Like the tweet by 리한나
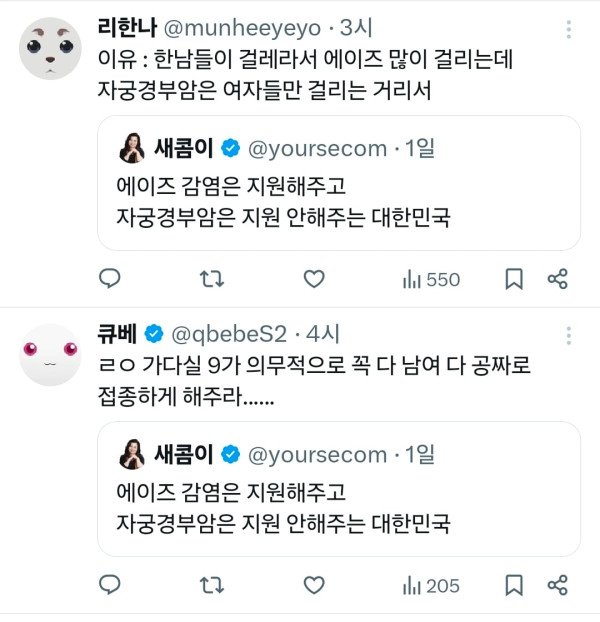The image size is (600, 622). coord(314,279)
